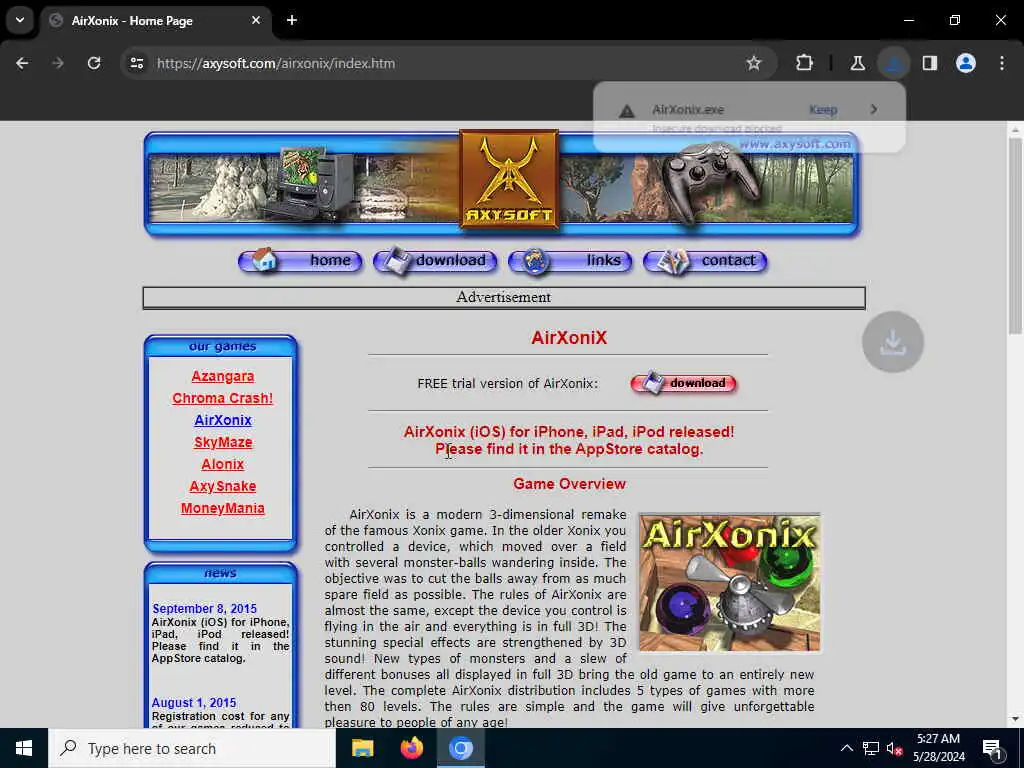Open the Downloads toolbar icon
This screenshot has height=768, width=1024.
click(x=893, y=63)
